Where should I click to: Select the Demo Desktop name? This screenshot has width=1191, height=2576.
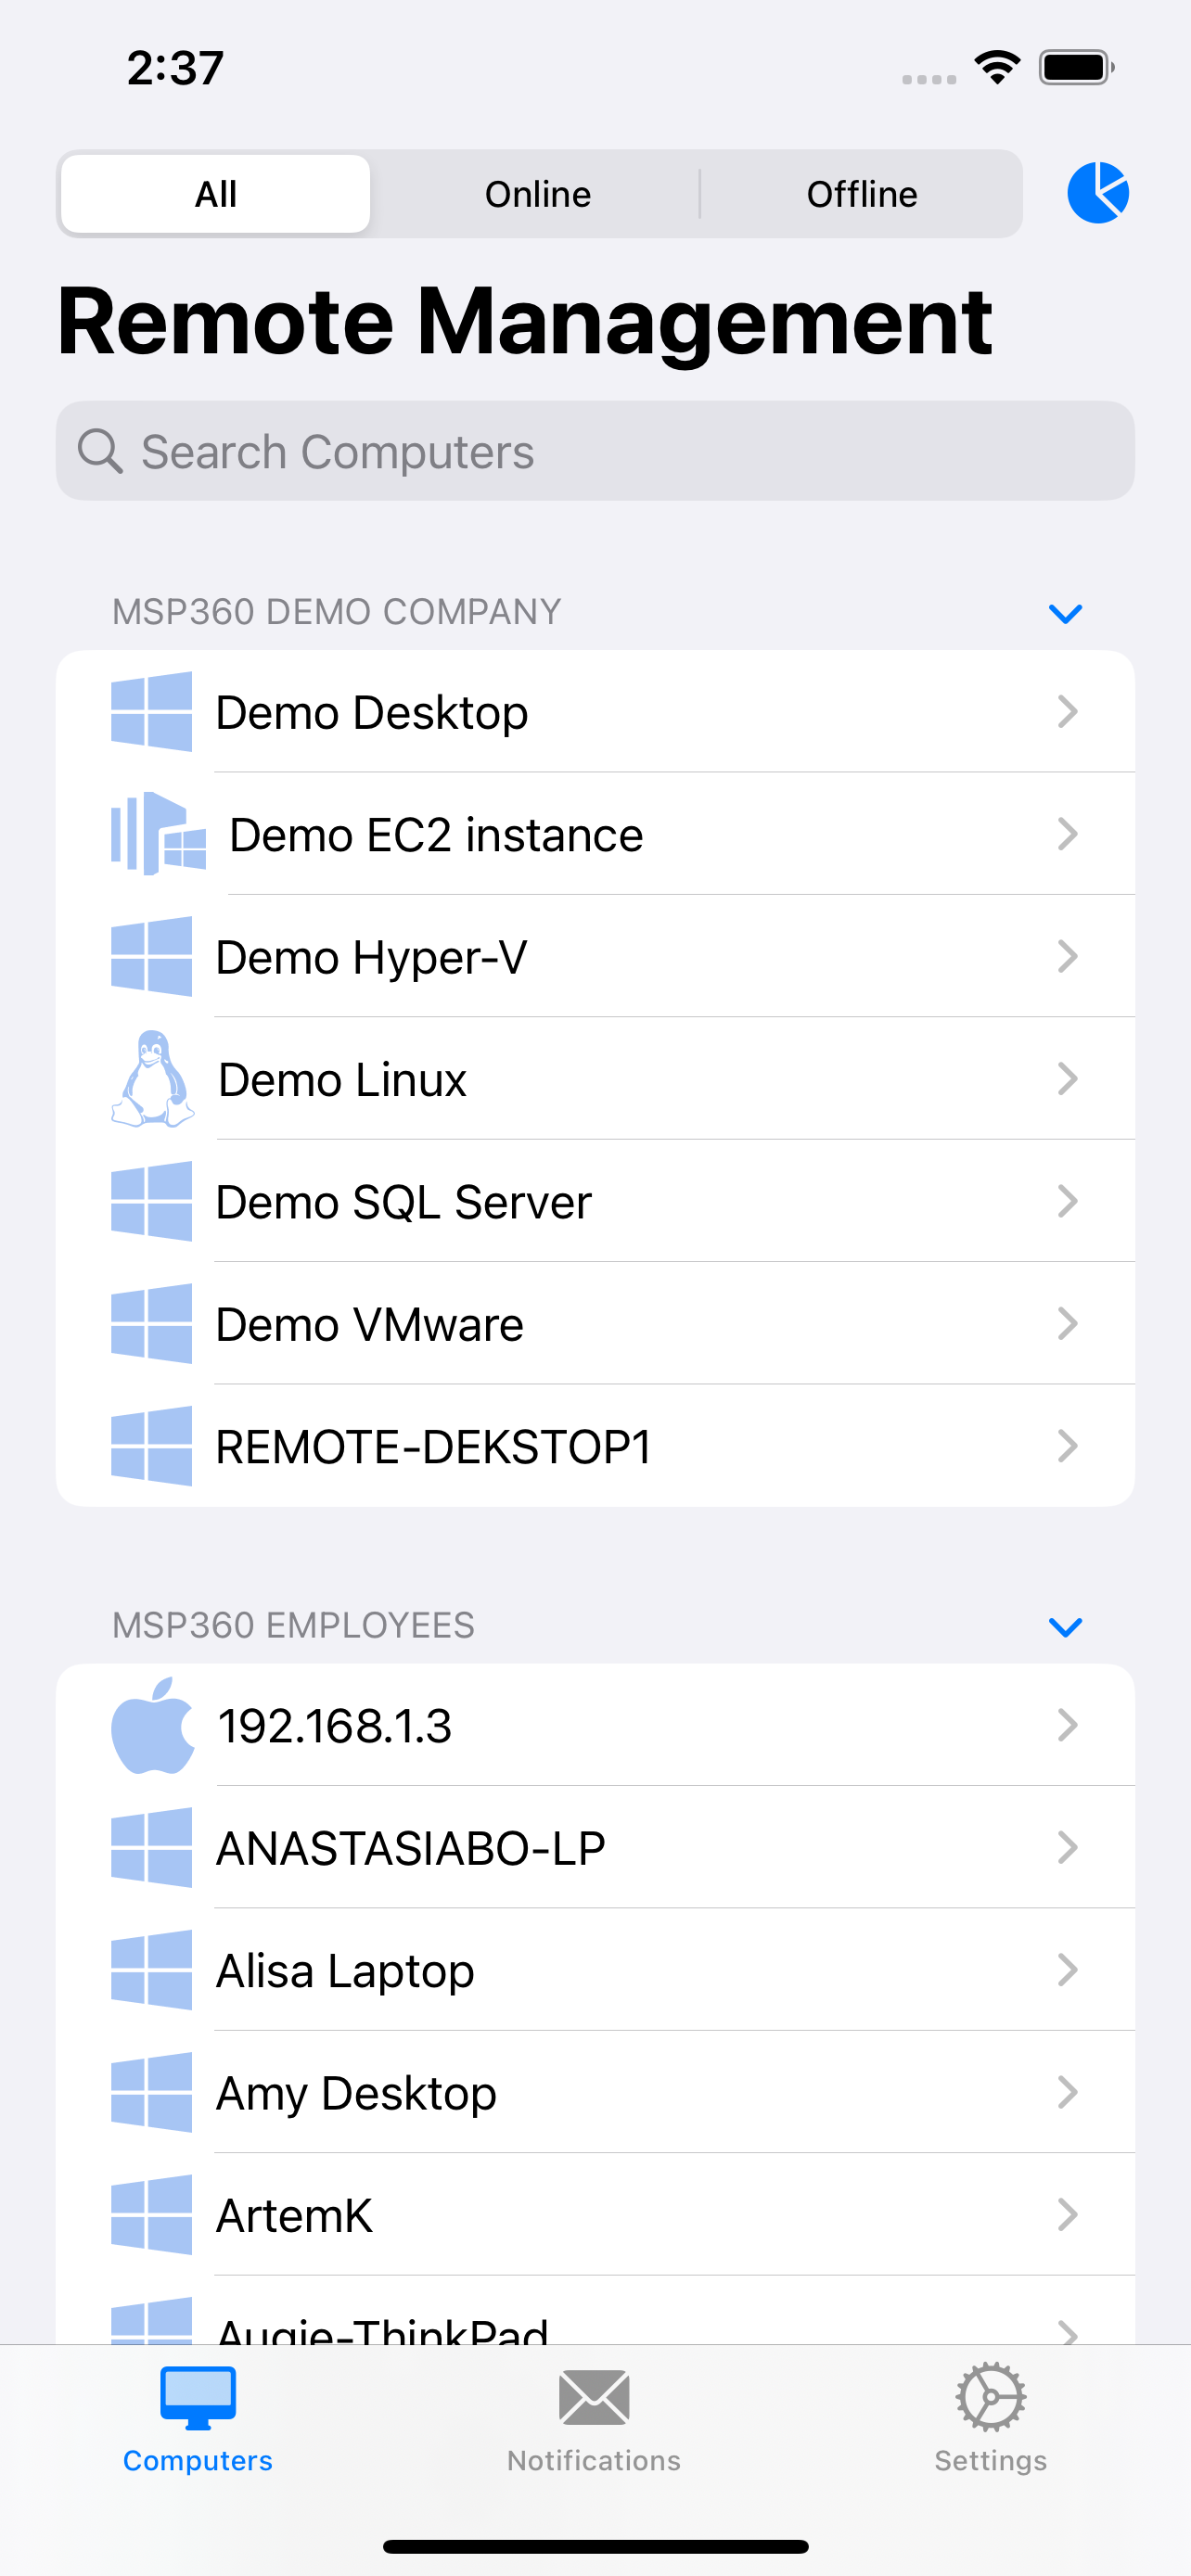click(x=372, y=713)
